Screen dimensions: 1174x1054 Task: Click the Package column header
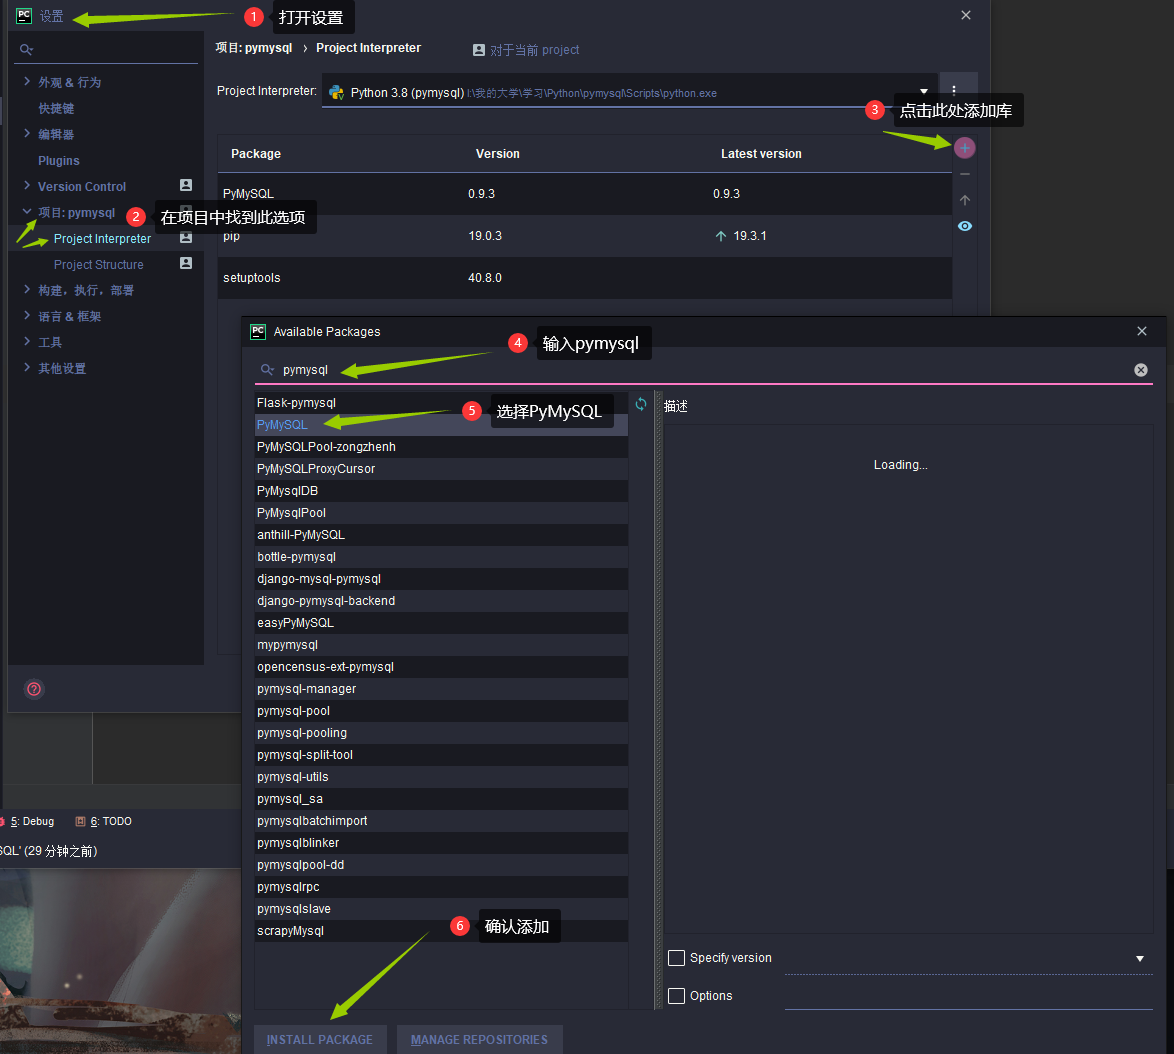(x=255, y=153)
